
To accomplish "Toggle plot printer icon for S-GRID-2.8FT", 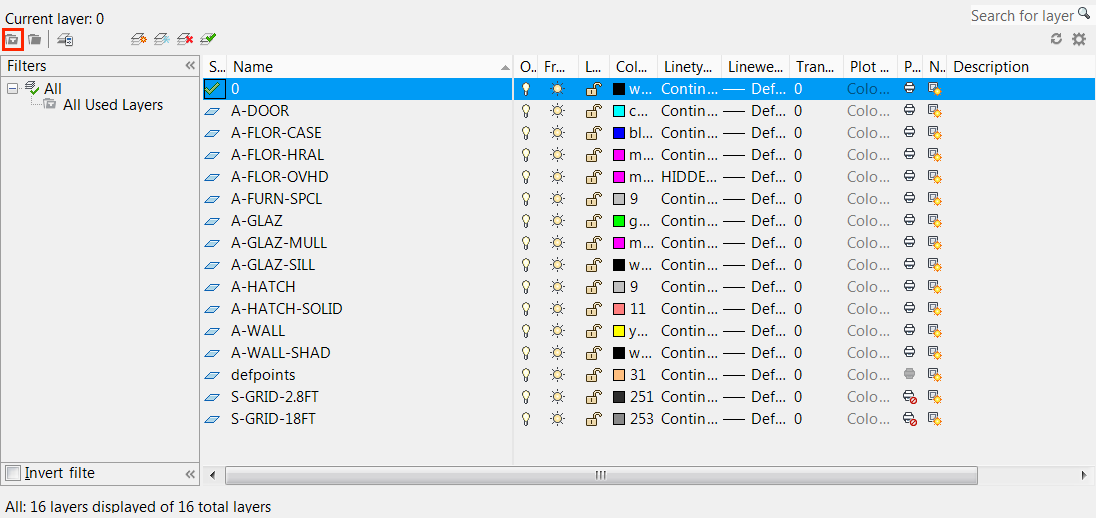I will click(x=909, y=397).
